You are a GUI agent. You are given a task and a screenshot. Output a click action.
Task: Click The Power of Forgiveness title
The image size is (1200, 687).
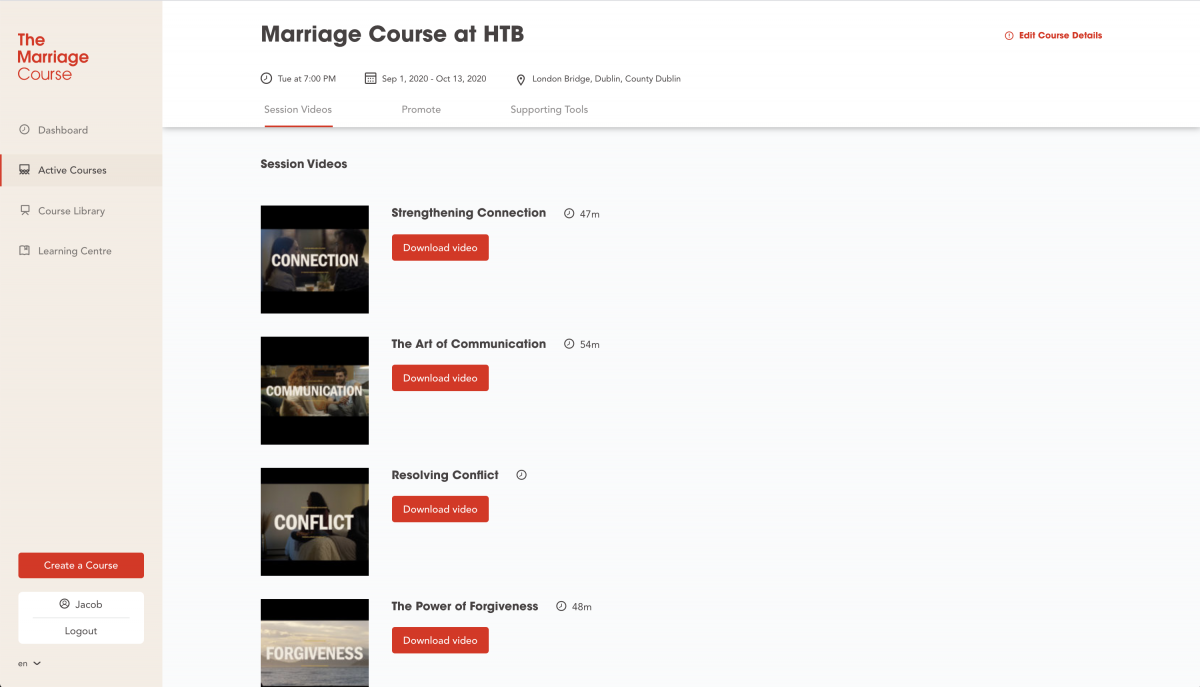[x=465, y=606]
